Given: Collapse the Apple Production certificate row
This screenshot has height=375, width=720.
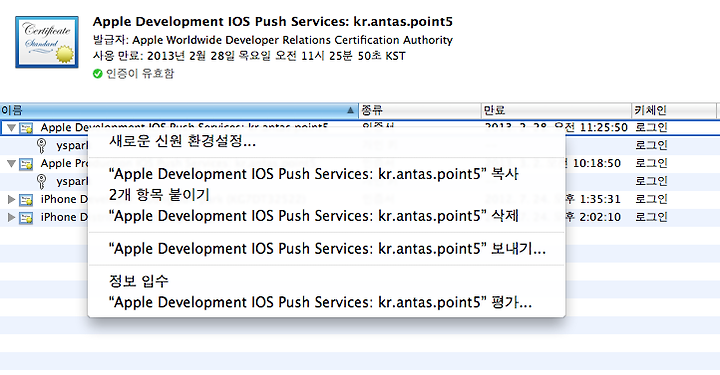Looking at the screenshot, I should pos(11,163).
